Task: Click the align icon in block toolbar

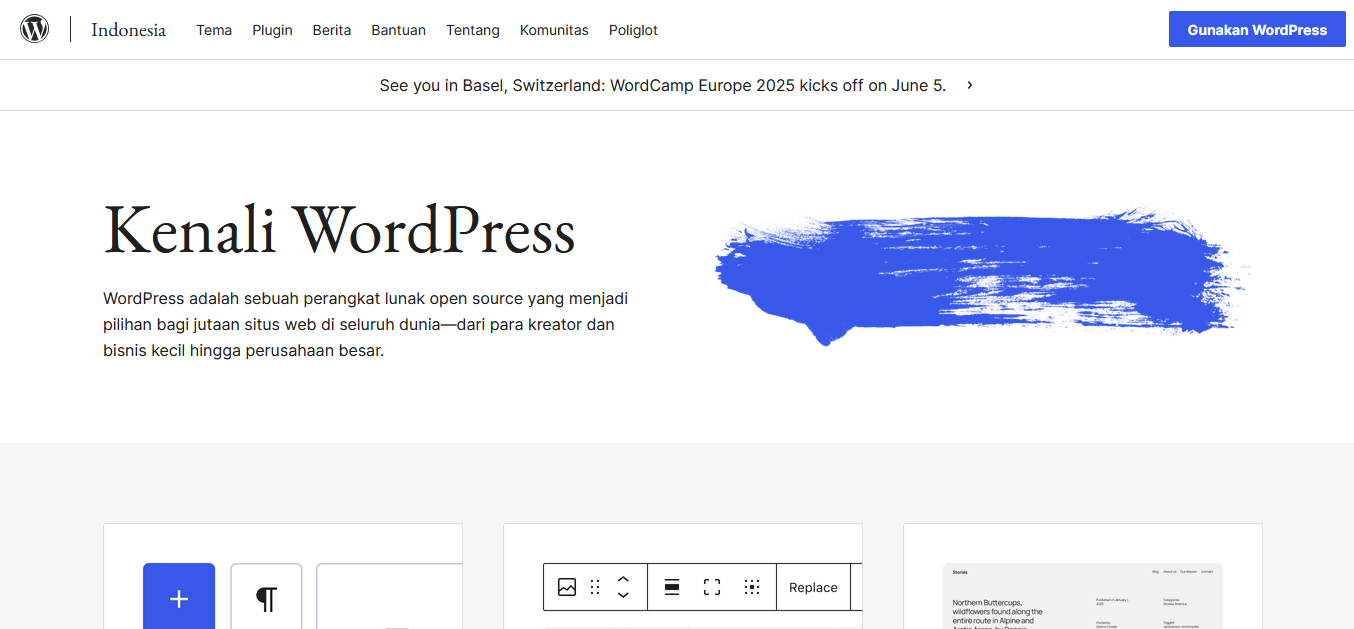Action: coord(672,587)
